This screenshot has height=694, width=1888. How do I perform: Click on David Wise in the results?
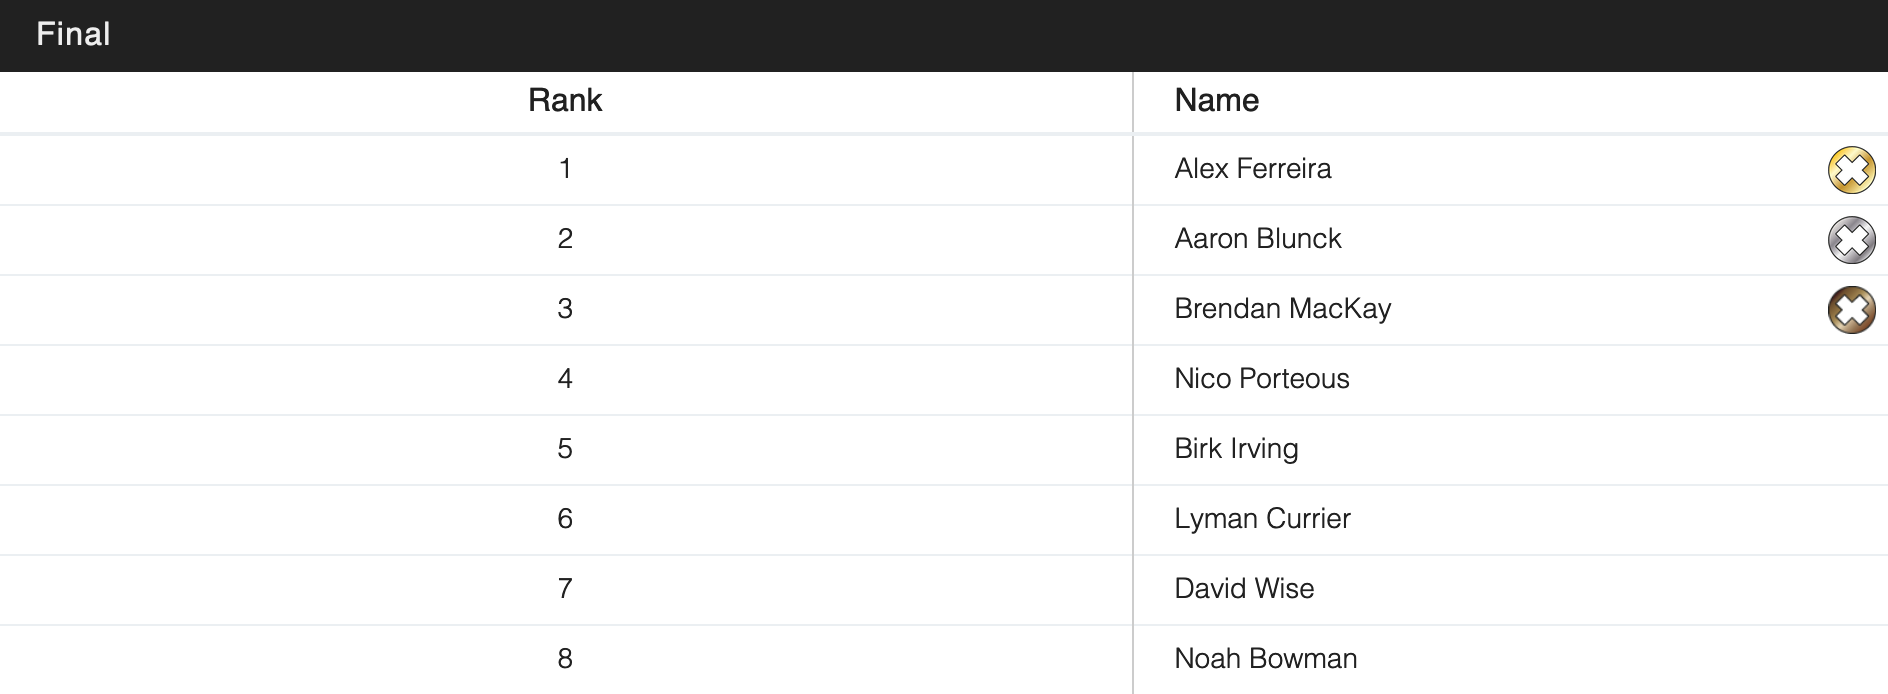point(1244,589)
